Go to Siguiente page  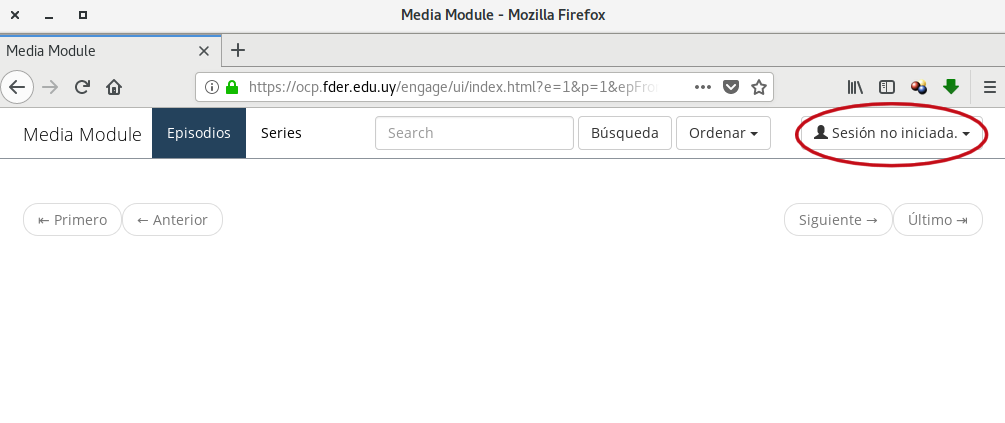[838, 220]
